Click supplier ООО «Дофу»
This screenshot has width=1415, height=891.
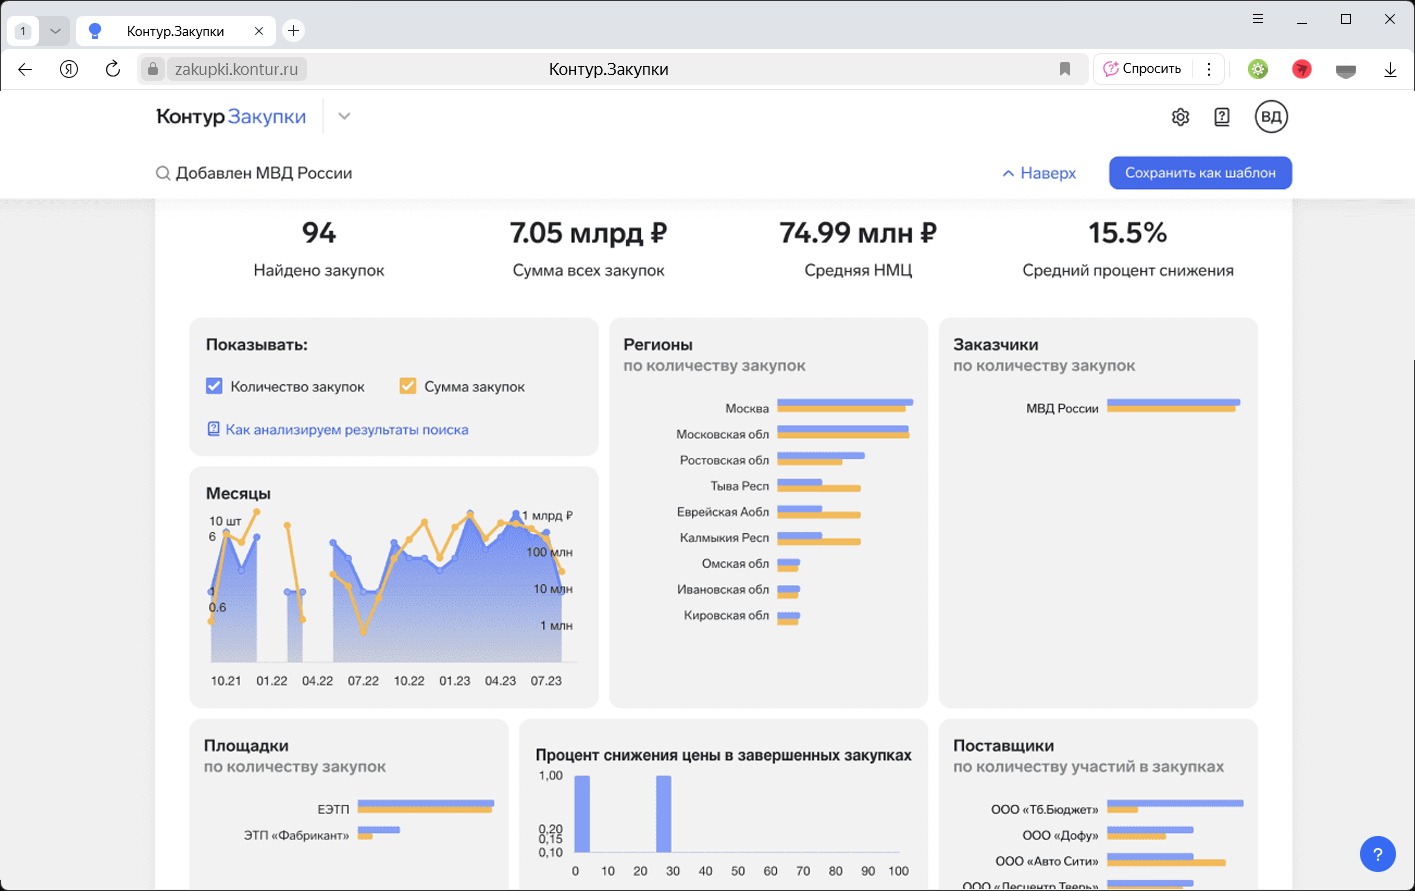point(1060,835)
